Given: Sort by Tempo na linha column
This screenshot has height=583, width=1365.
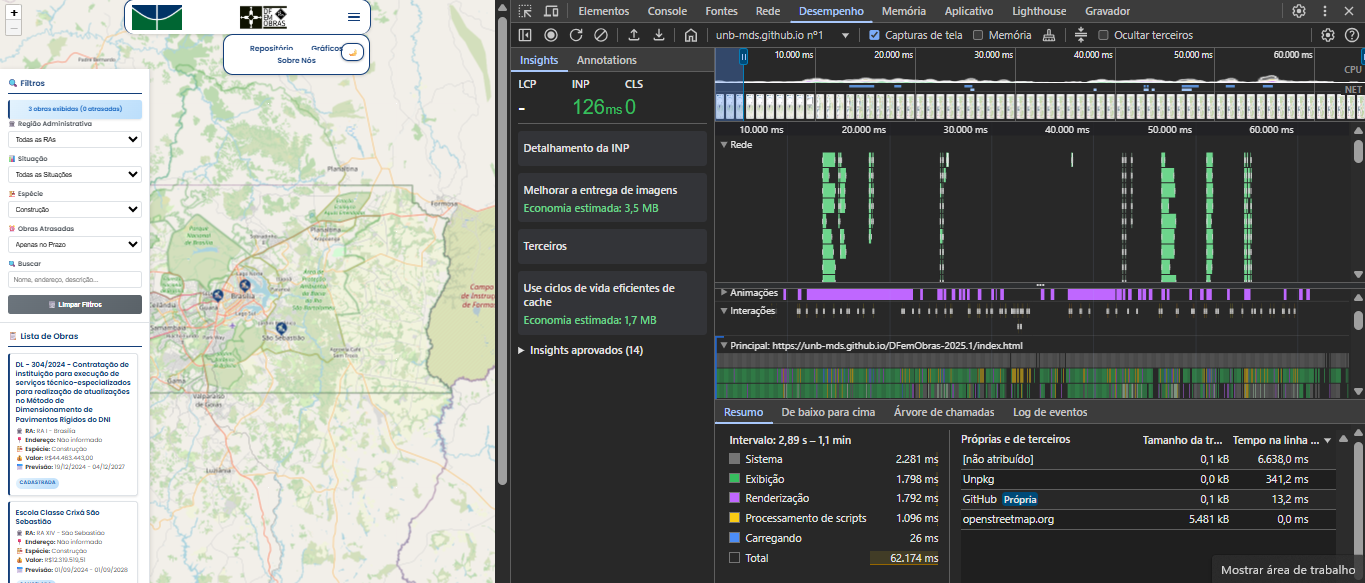Looking at the screenshot, I should (1282, 439).
